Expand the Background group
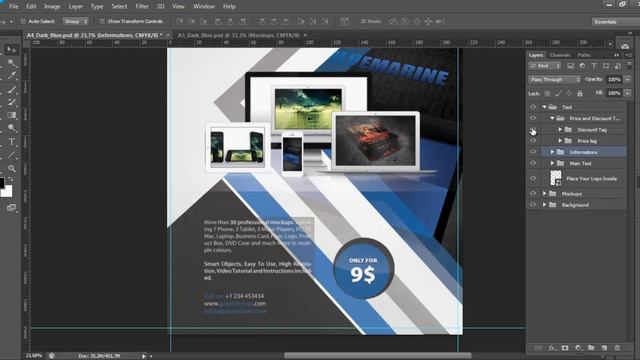The image size is (640, 360). (x=544, y=205)
